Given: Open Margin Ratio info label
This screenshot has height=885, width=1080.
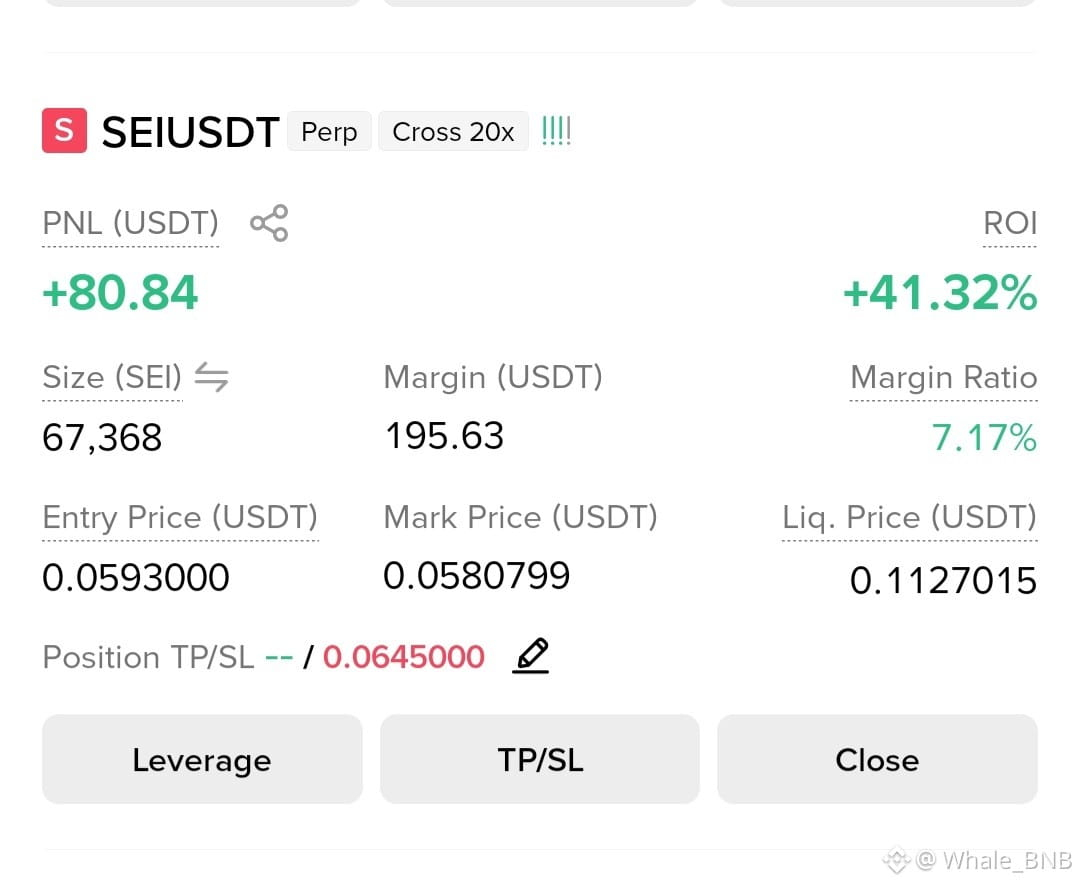Looking at the screenshot, I should (x=944, y=377).
